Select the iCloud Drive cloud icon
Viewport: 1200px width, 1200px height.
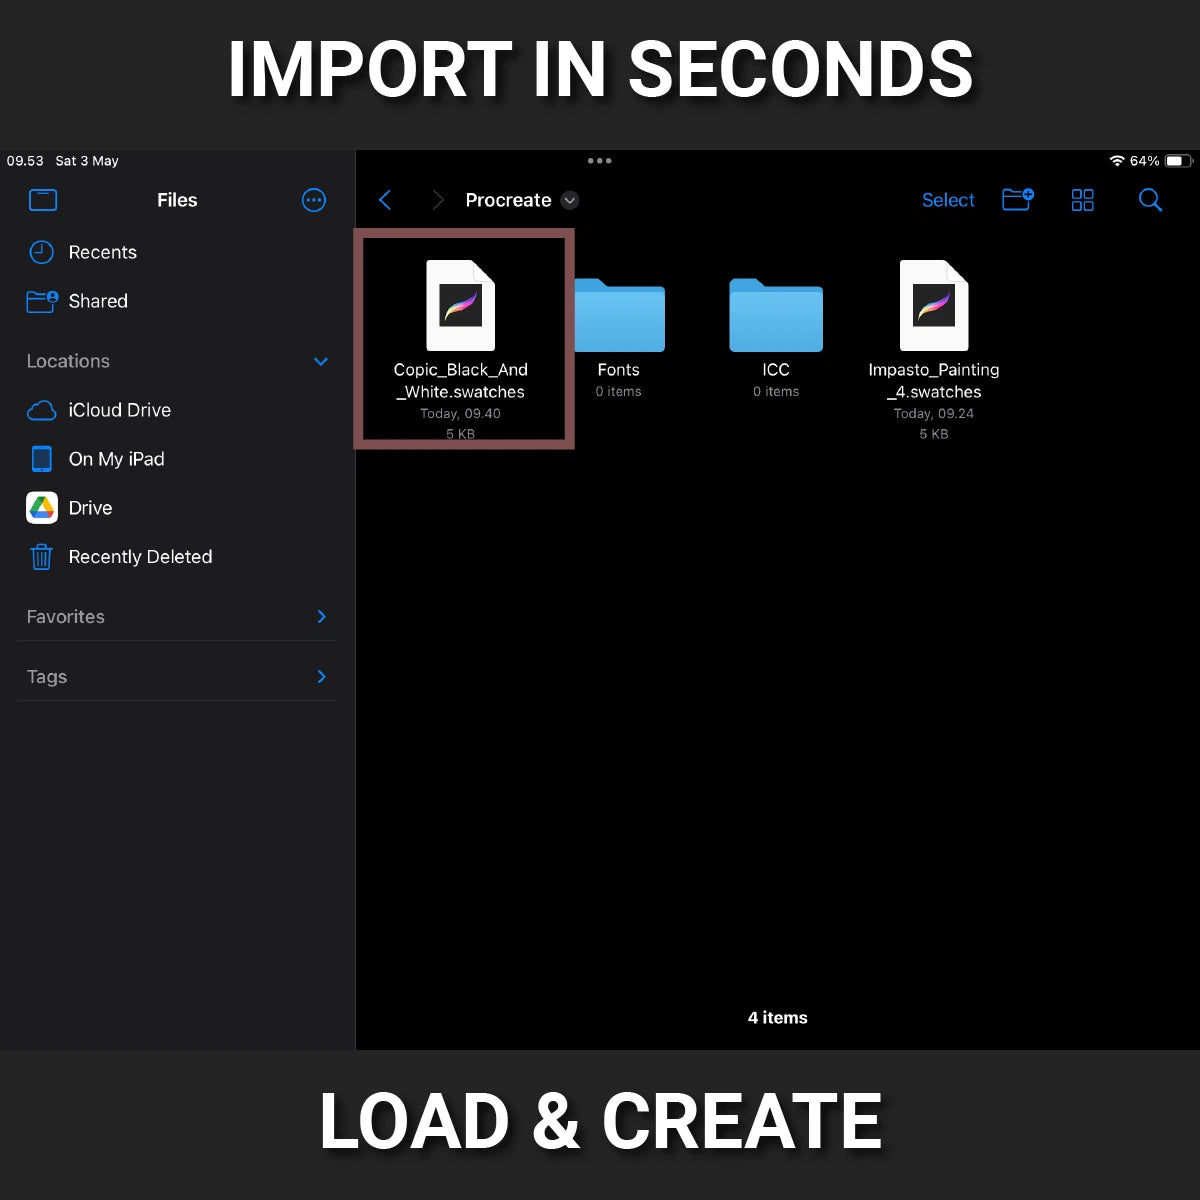(41, 410)
